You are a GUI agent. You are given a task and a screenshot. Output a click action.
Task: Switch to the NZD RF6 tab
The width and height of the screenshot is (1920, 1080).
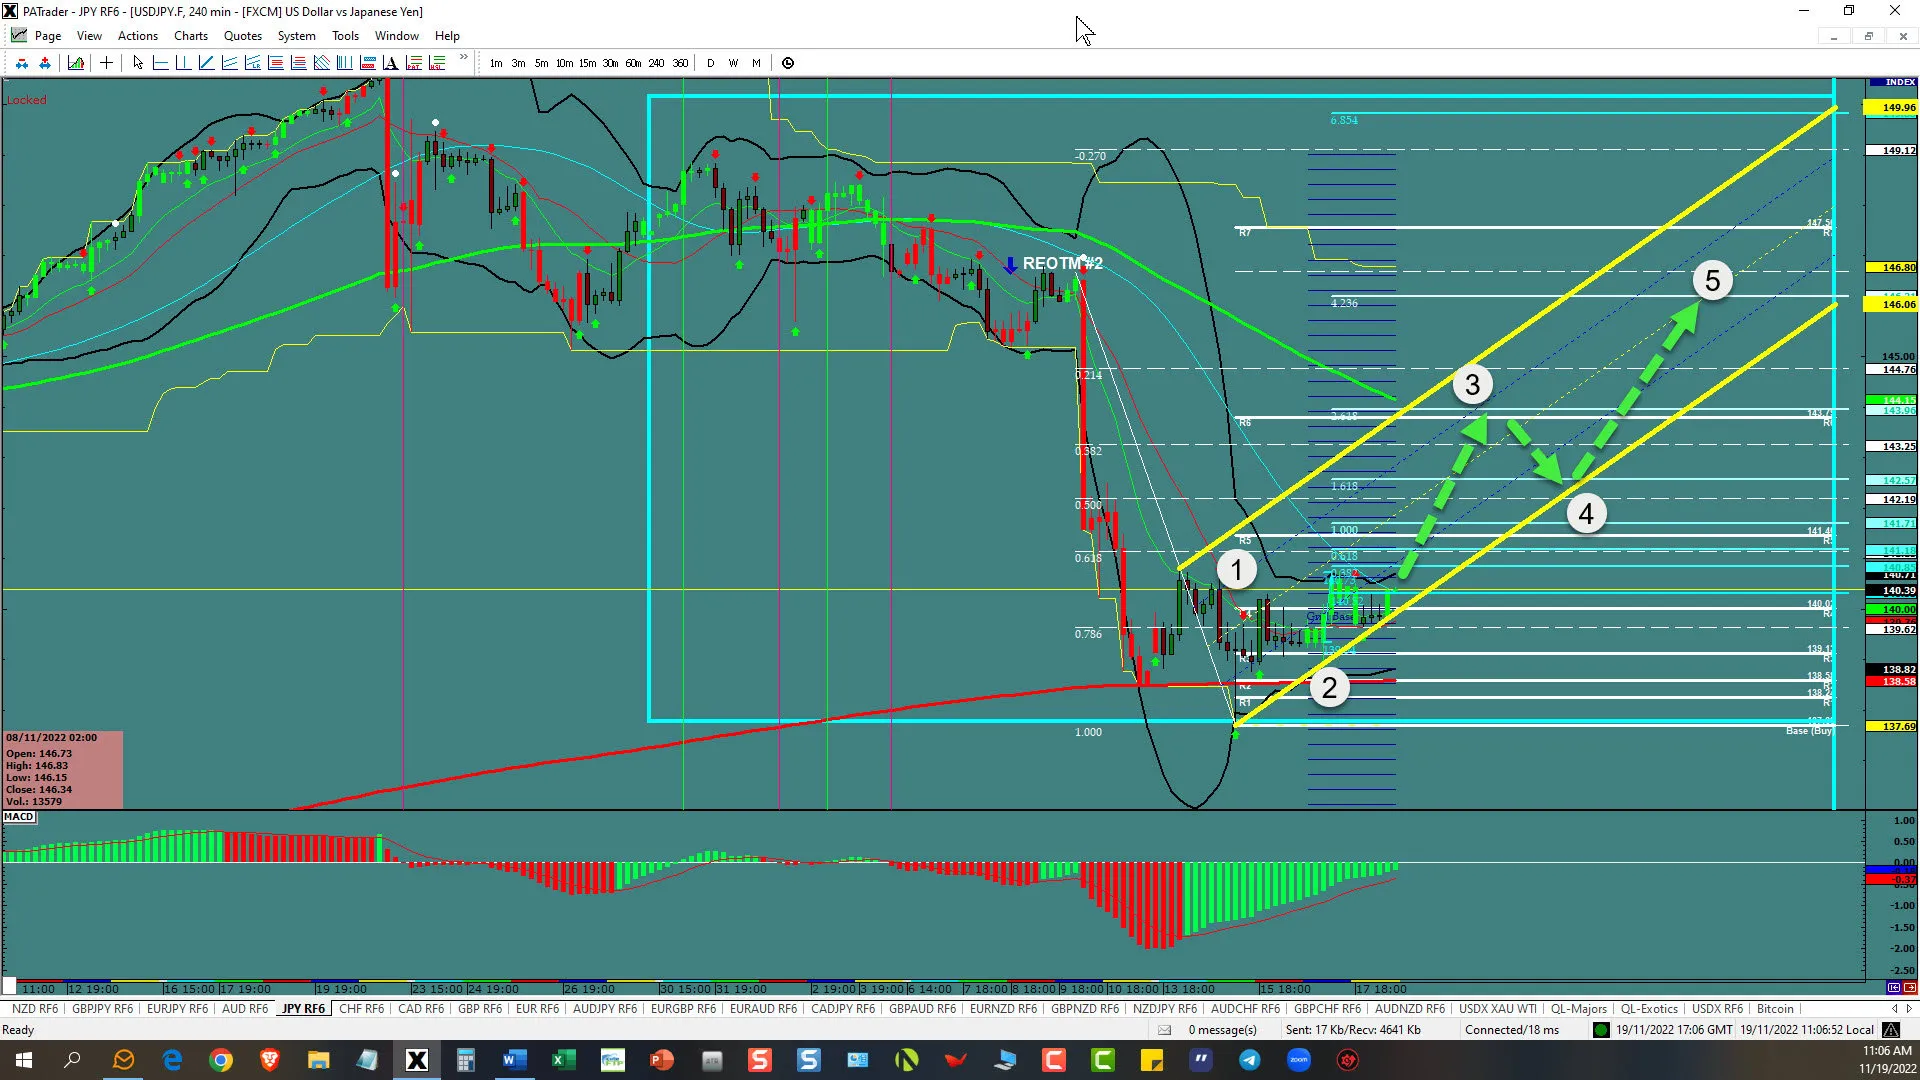(35, 1009)
